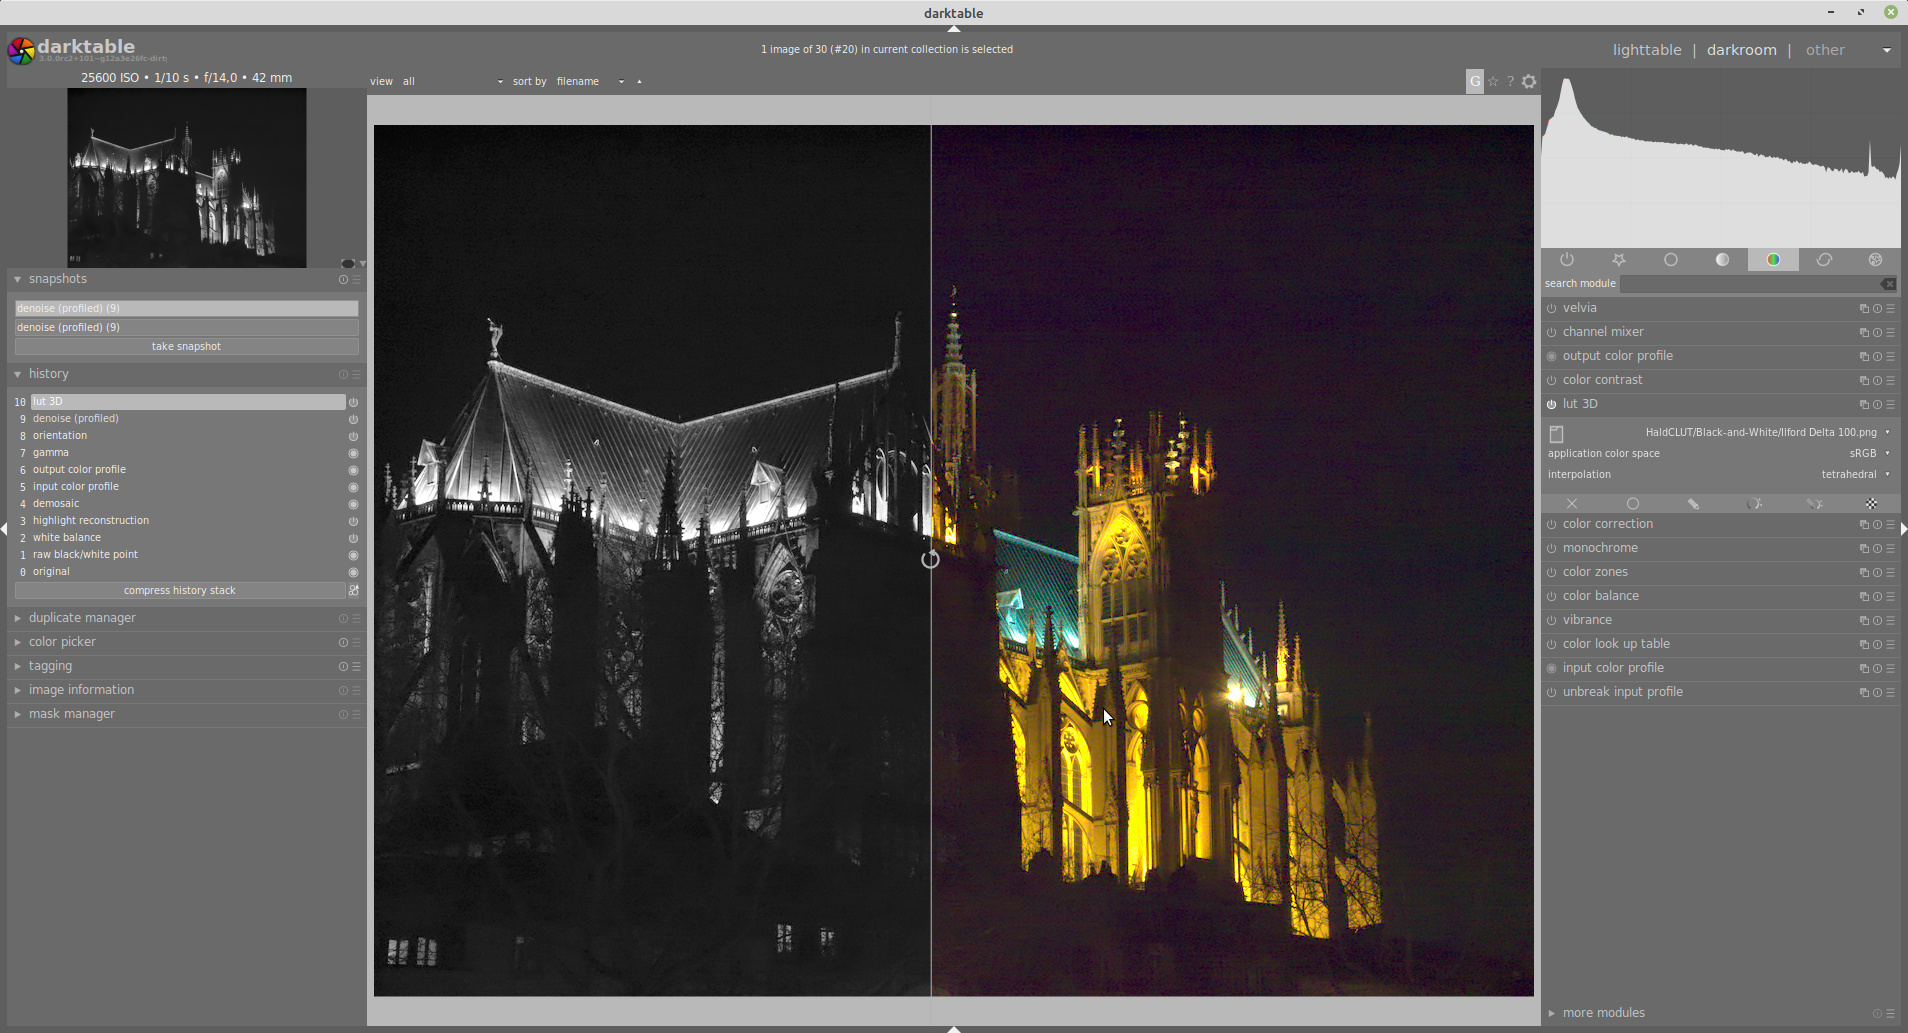
Task: Open online help question mark icon
Action: pos(1510,82)
